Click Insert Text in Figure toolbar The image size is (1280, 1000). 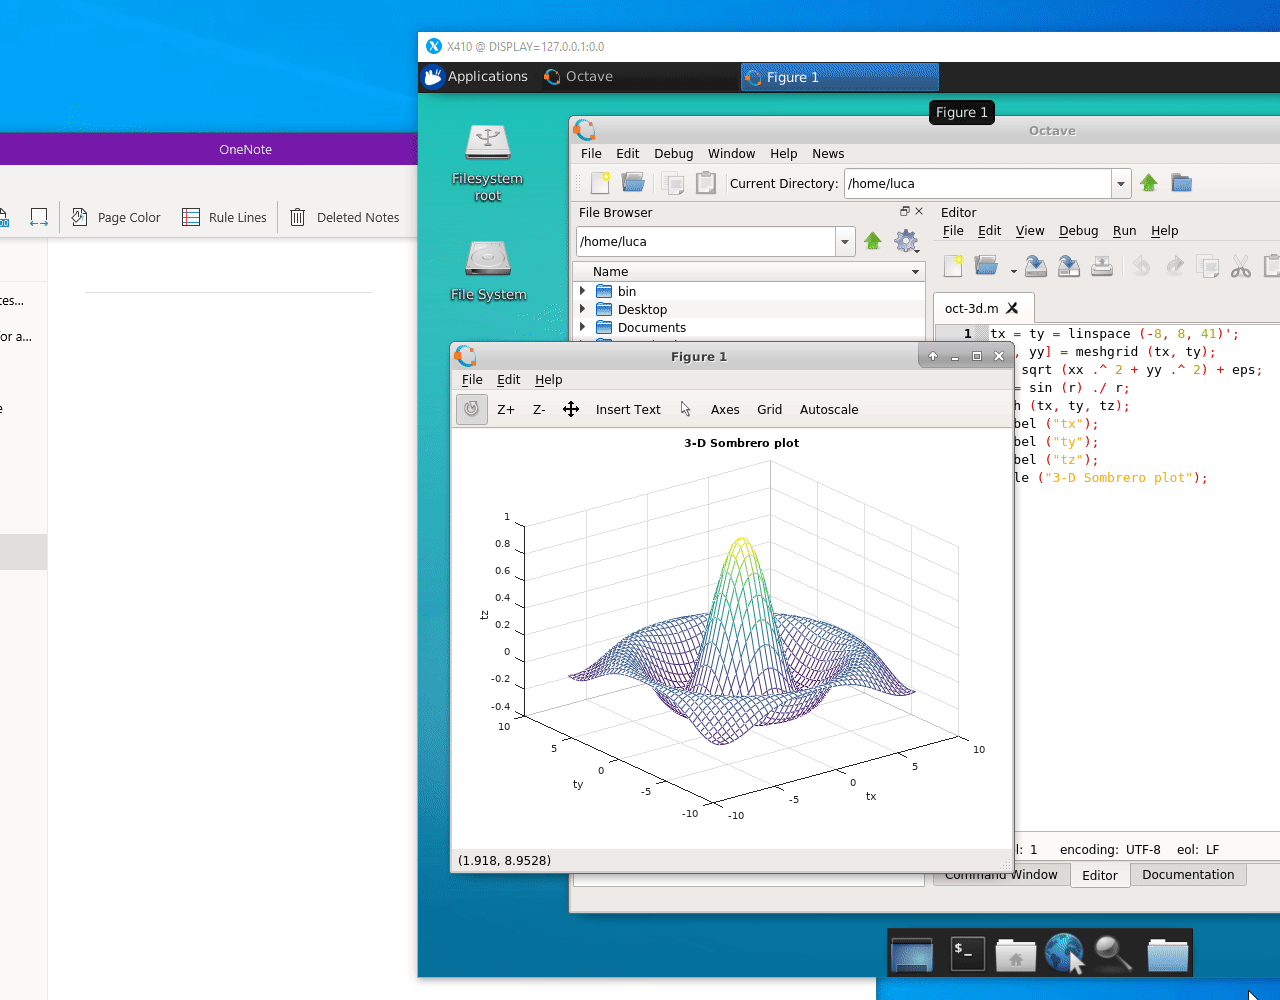coord(628,409)
